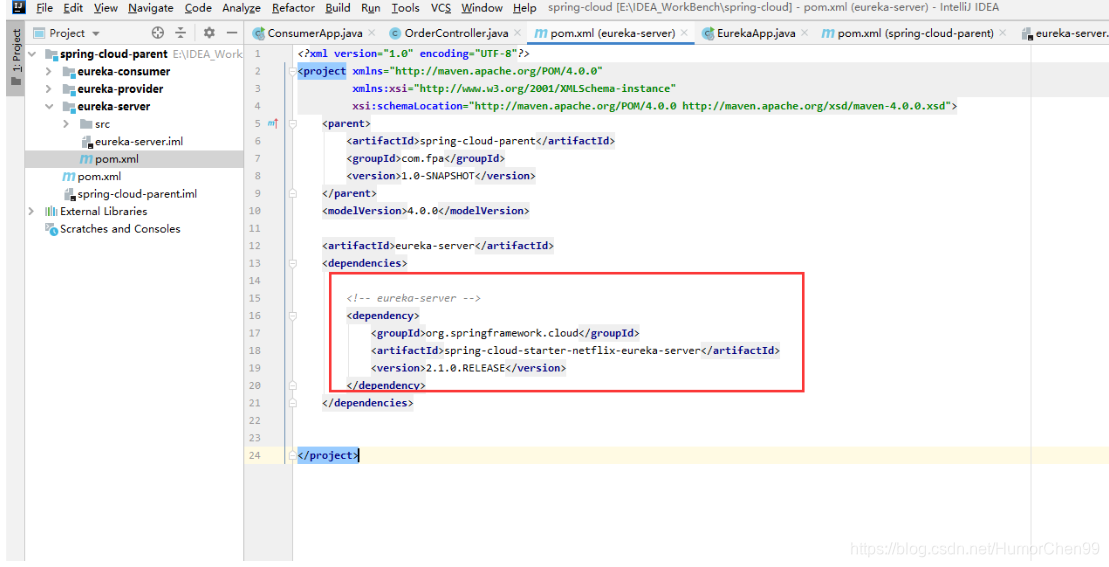1109x567 pixels.
Task: Click the locate-in-project target icon
Action: pyautogui.click(x=158, y=33)
